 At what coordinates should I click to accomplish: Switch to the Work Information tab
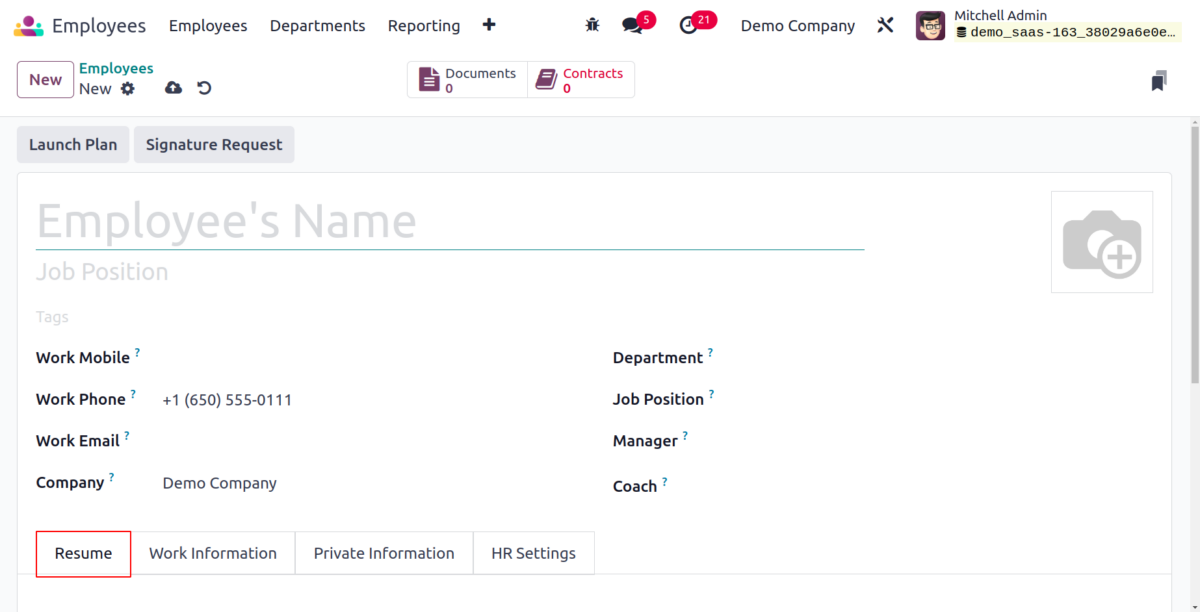click(213, 553)
